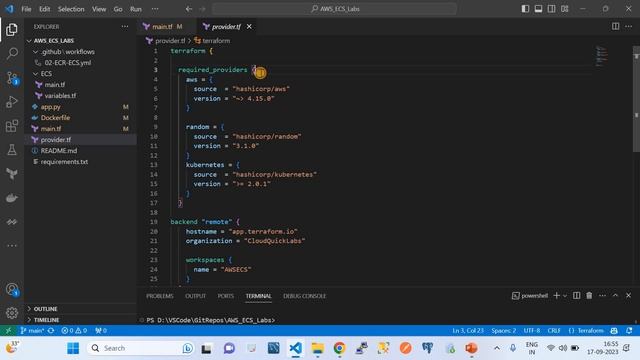Open the terminal launch profile dropdown
This screenshot has height=360, width=640.
[565, 296]
